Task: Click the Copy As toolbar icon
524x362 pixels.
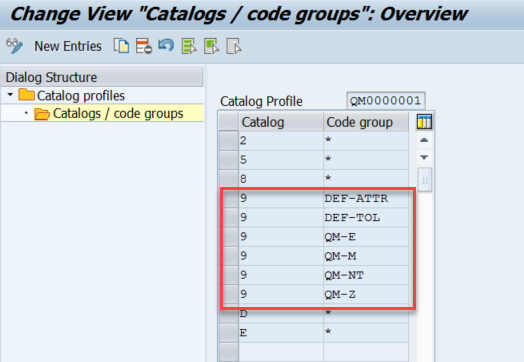Action: 121,46
